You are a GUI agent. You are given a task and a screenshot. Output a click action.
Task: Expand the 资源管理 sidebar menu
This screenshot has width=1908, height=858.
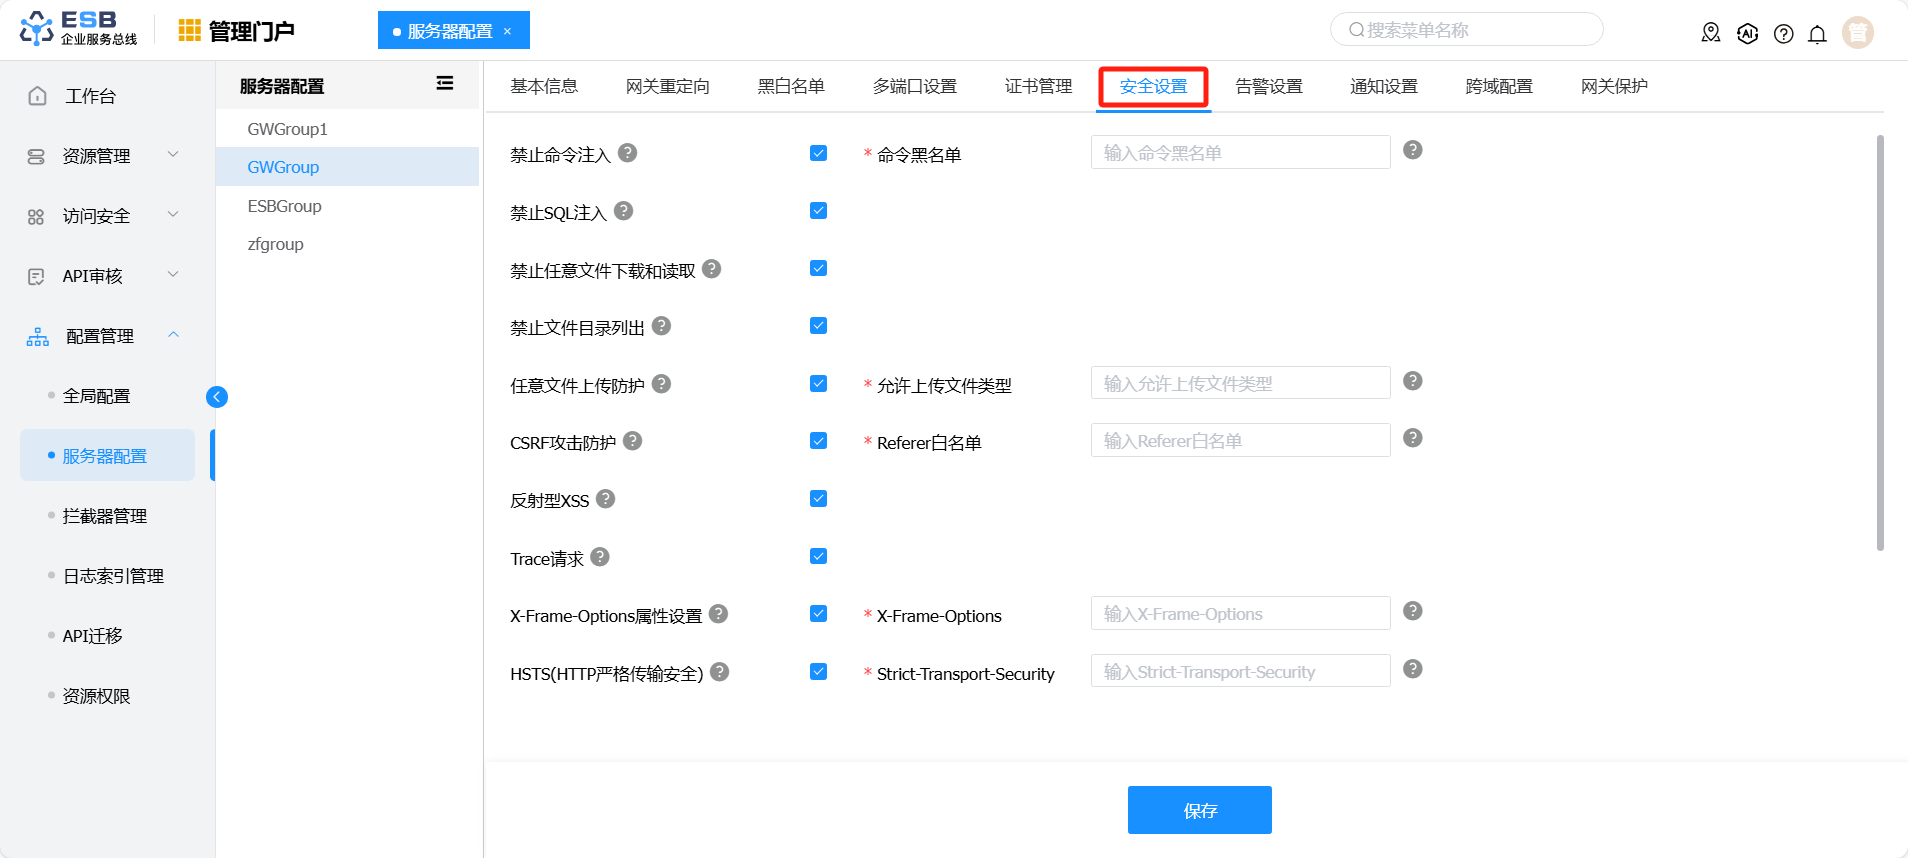(100, 156)
